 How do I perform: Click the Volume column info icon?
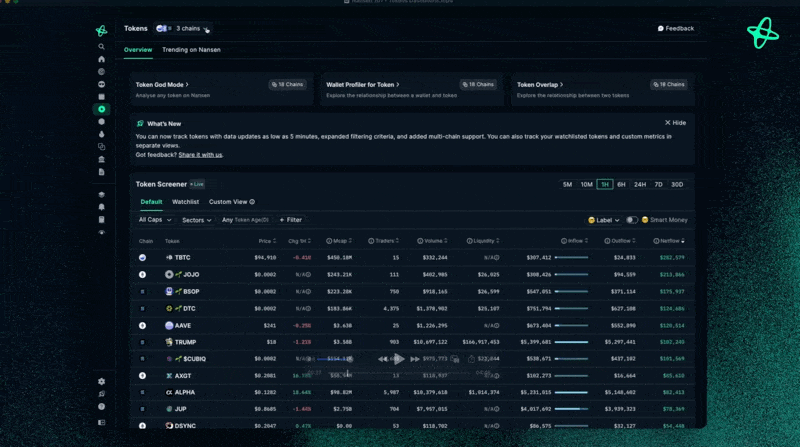coord(420,241)
